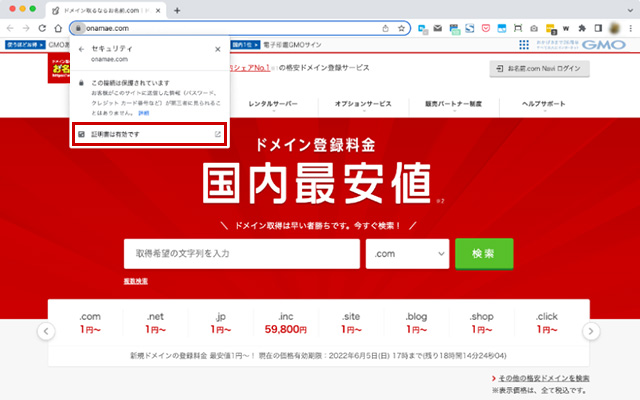Screen dimensions: 640x400
Task: Open the レンタルサーバー menu
Action: pos(273,104)
